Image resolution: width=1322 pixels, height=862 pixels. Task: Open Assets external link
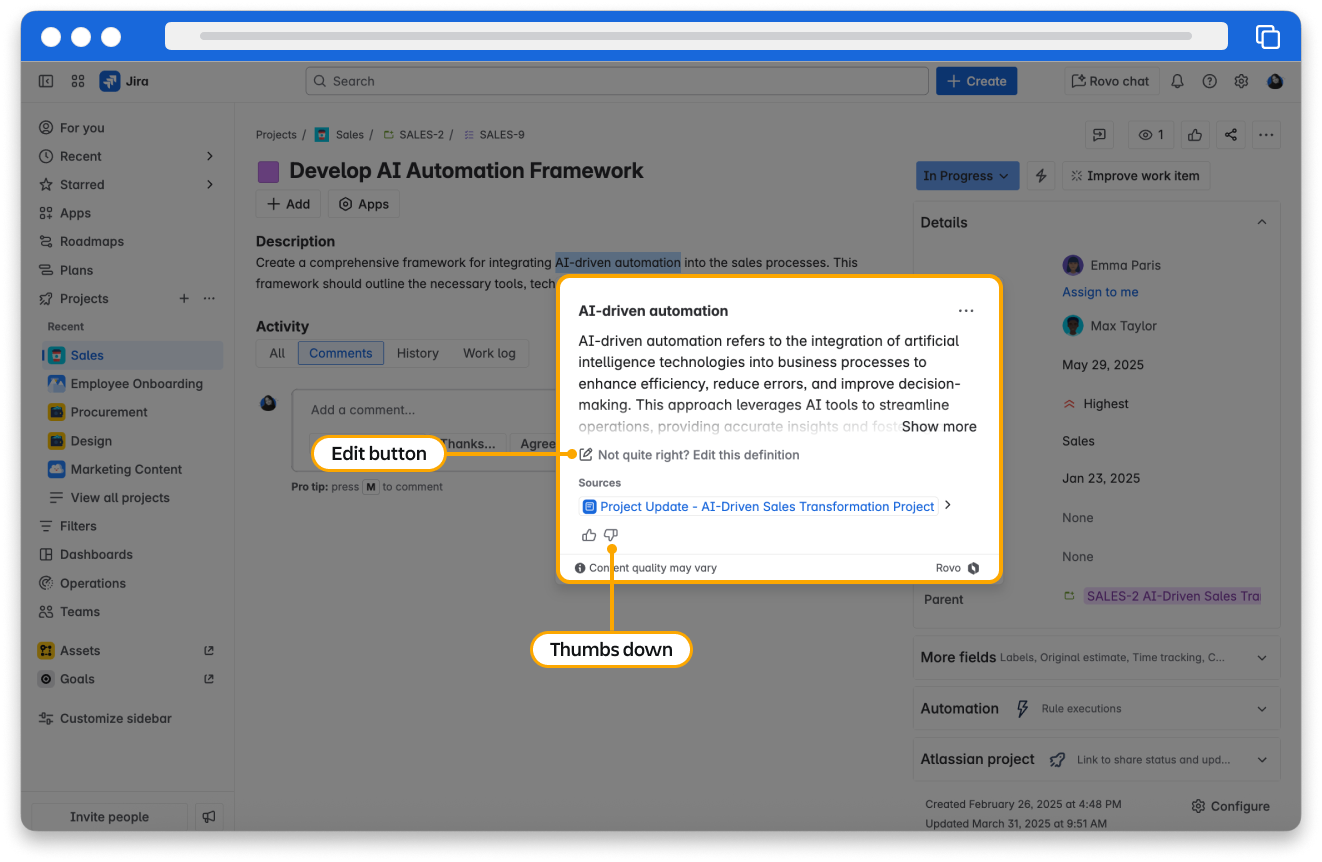point(209,650)
